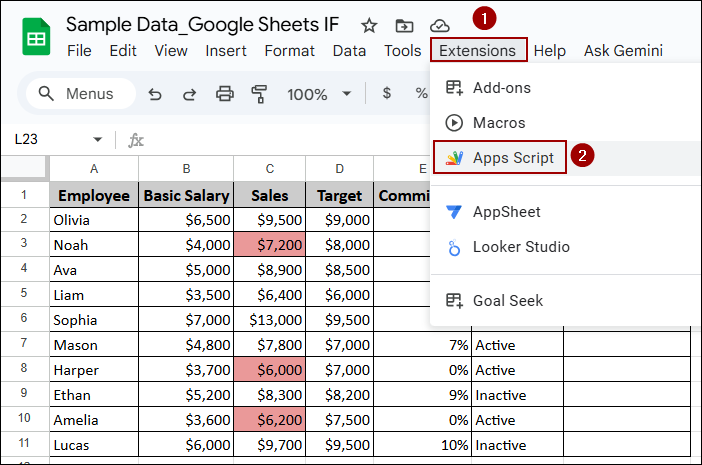Click the redo arrow in toolbar
The image size is (702, 465).
(189, 94)
